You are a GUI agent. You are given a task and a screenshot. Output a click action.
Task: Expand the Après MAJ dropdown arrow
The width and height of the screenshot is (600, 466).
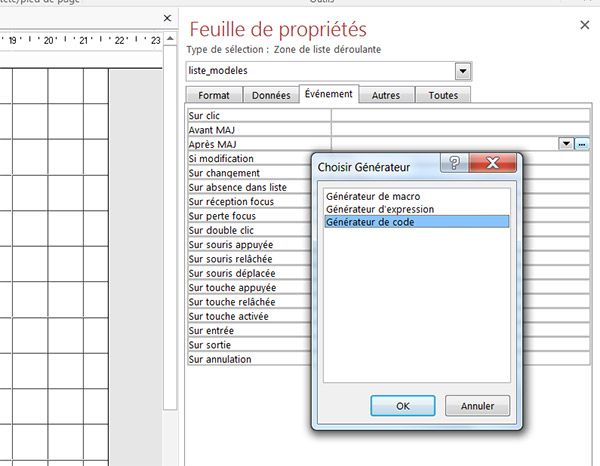pyautogui.click(x=566, y=144)
